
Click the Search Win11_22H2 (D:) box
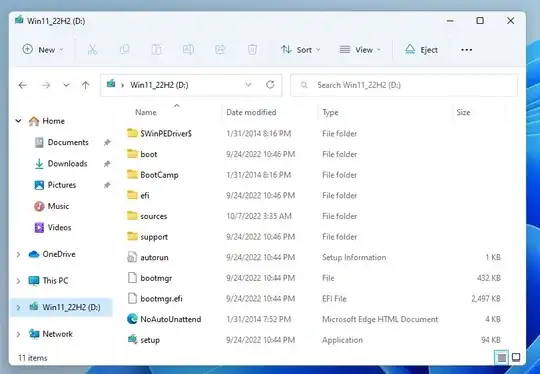(404, 85)
